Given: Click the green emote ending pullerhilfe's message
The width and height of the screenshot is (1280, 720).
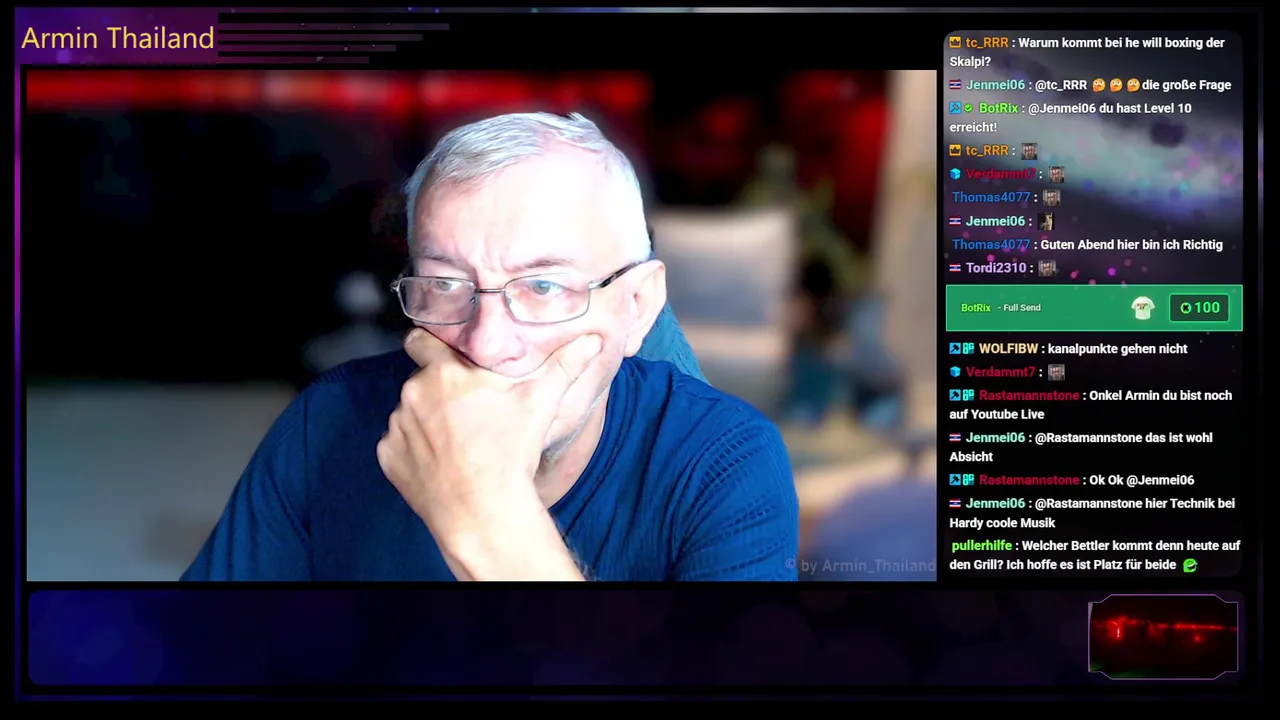Looking at the screenshot, I should click(1190, 565).
